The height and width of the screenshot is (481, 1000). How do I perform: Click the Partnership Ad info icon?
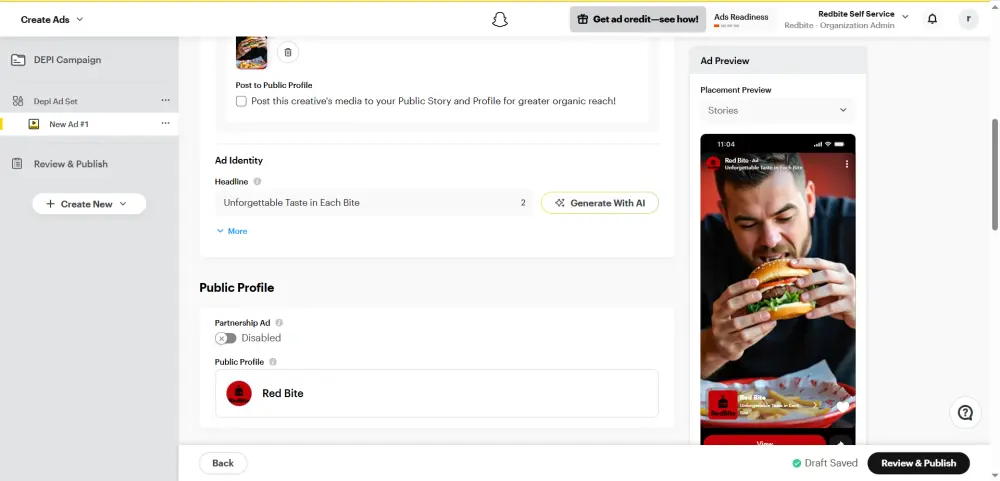279,323
